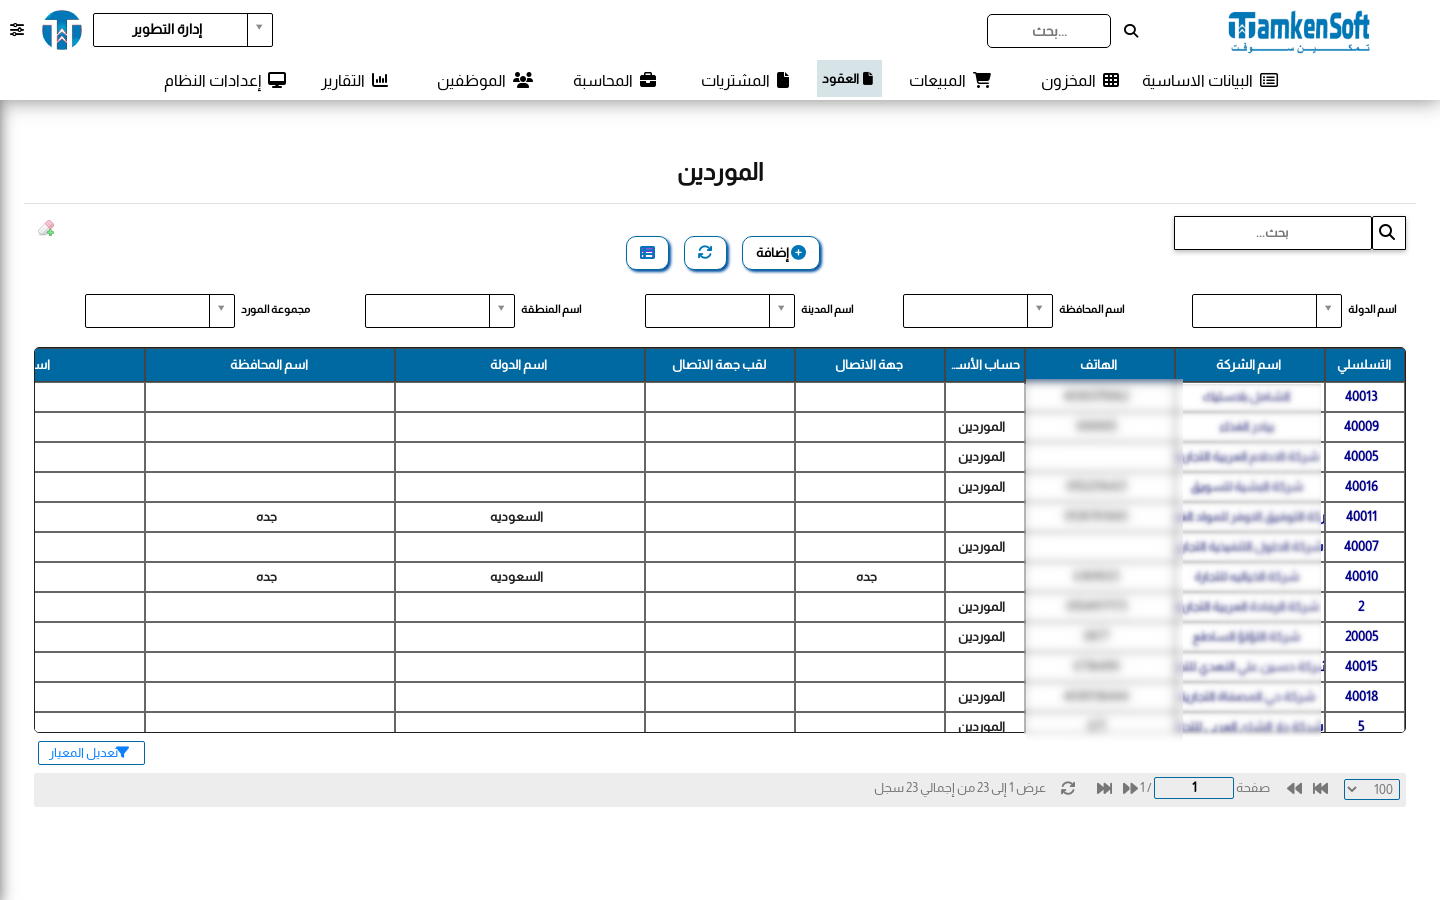The height and width of the screenshot is (900, 1440).
Task: Click the suppliers search magnifier button
Action: [1388, 233]
